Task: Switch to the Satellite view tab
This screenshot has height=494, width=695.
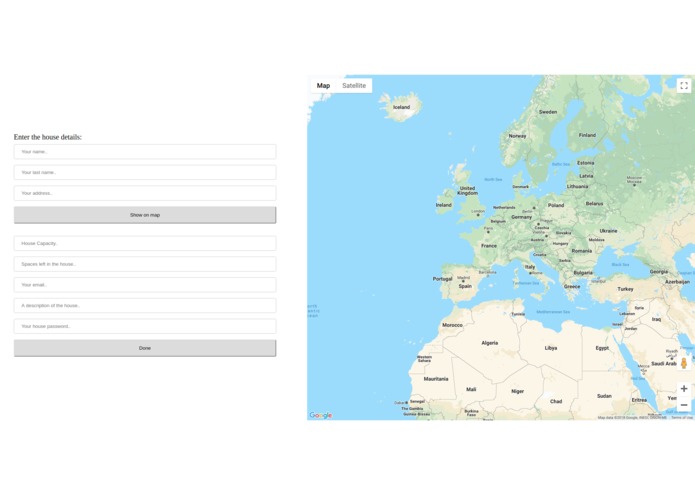Action: [x=354, y=86]
